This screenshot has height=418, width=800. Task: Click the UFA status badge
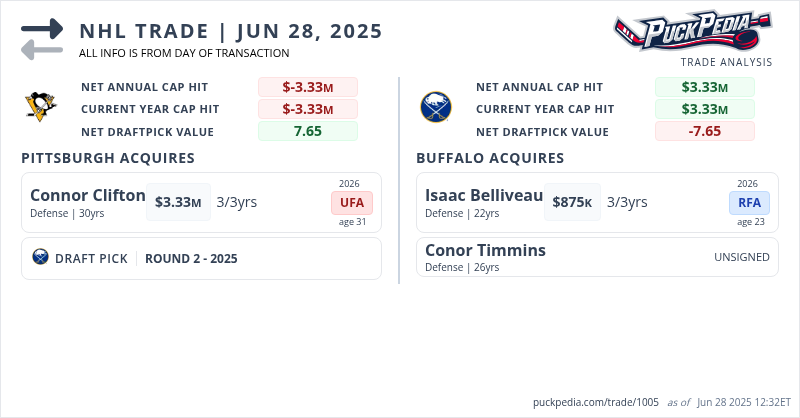[x=350, y=202]
